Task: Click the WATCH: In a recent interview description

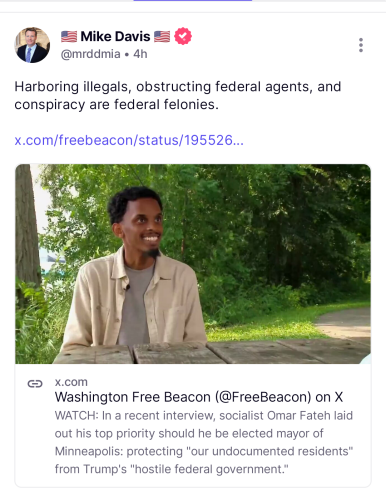Action: [x=204, y=442]
